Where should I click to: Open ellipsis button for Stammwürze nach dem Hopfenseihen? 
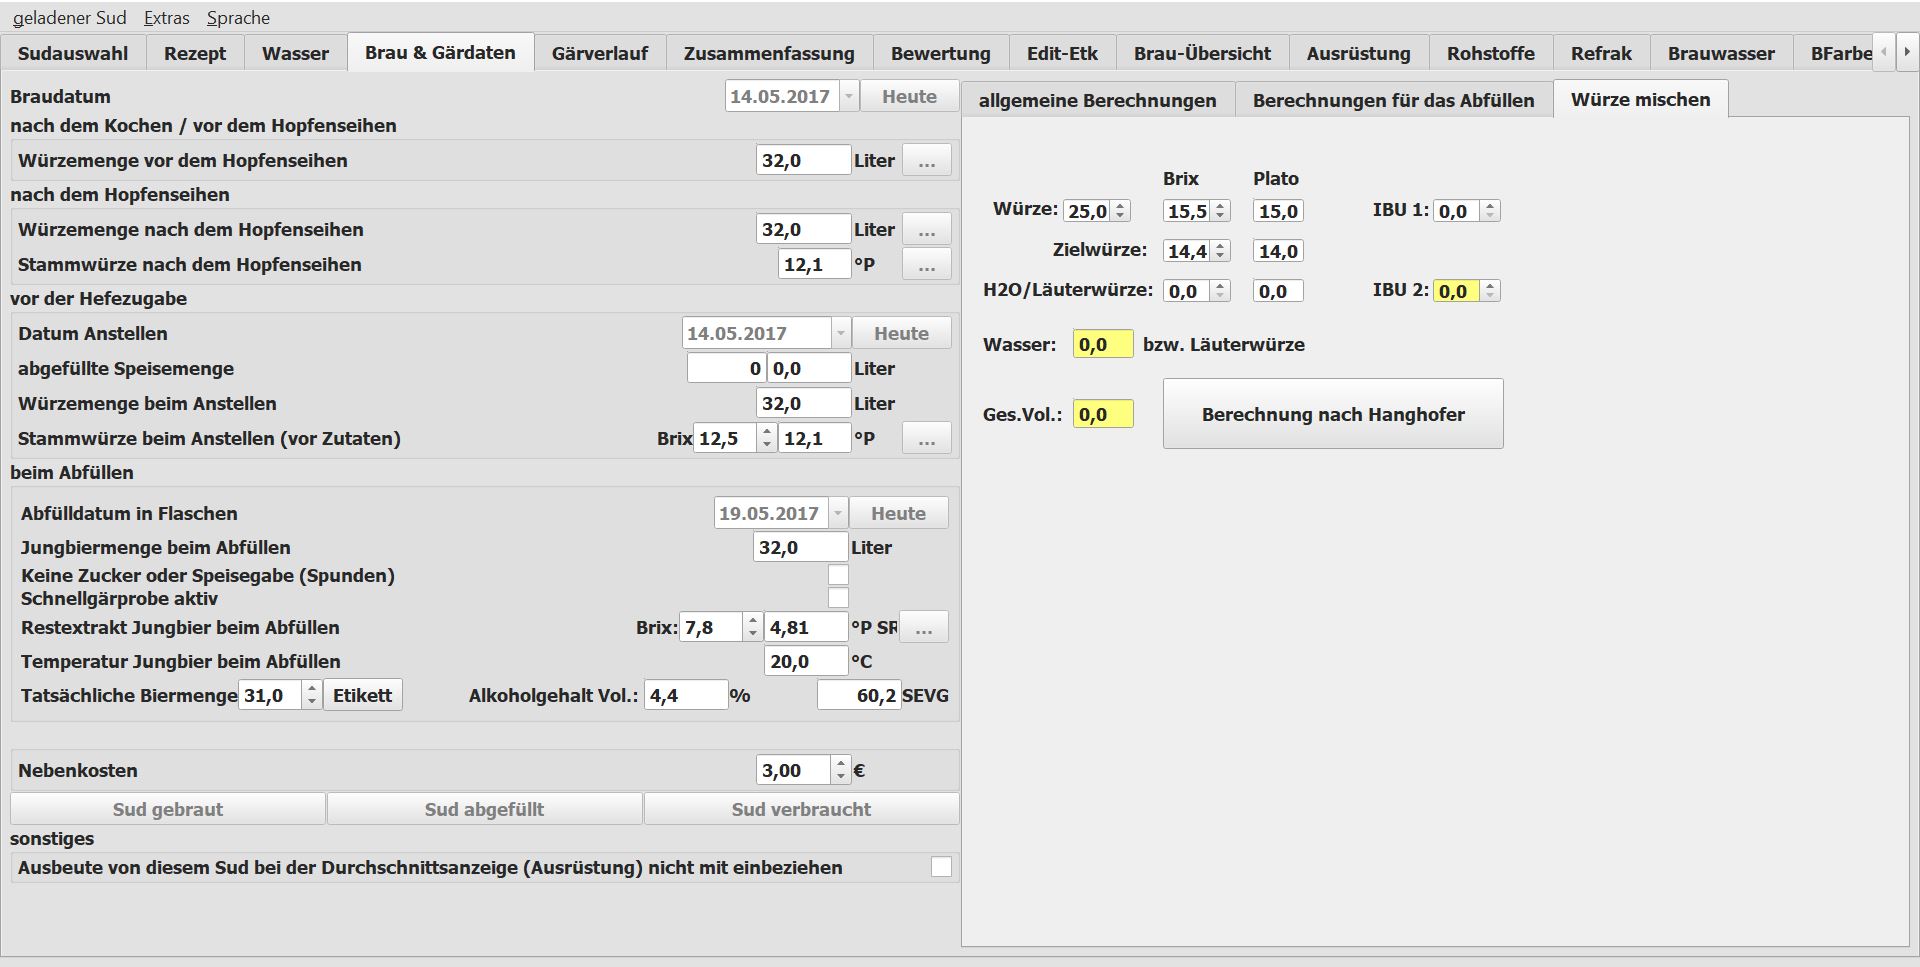(x=926, y=265)
